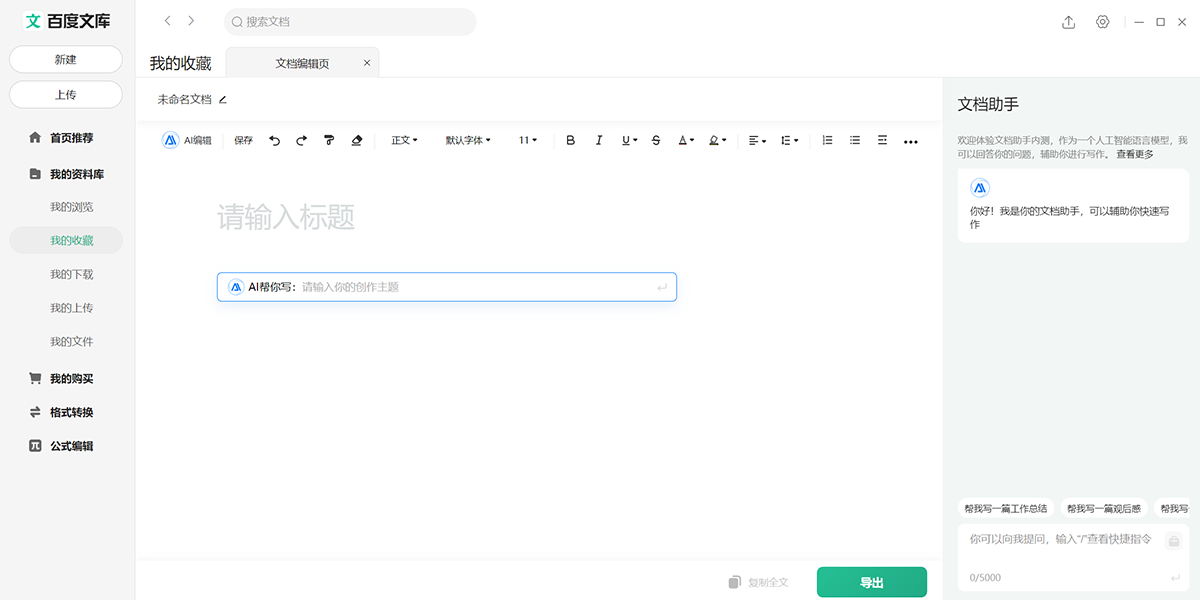Open the 正文 paragraph style dropdown
The height and width of the screenshot is (600, 1200).
pyautogui.click(x=404, y=141)
